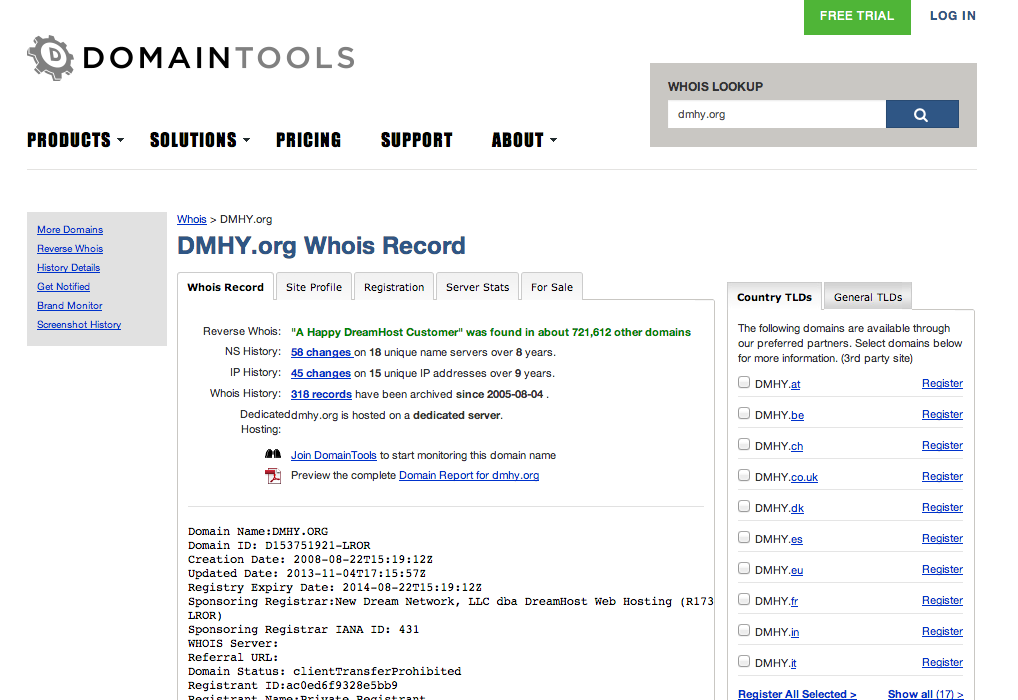Click Register next to DMHY.it
The width and height of the screenshot is (1018, 700).
(942, 662)
